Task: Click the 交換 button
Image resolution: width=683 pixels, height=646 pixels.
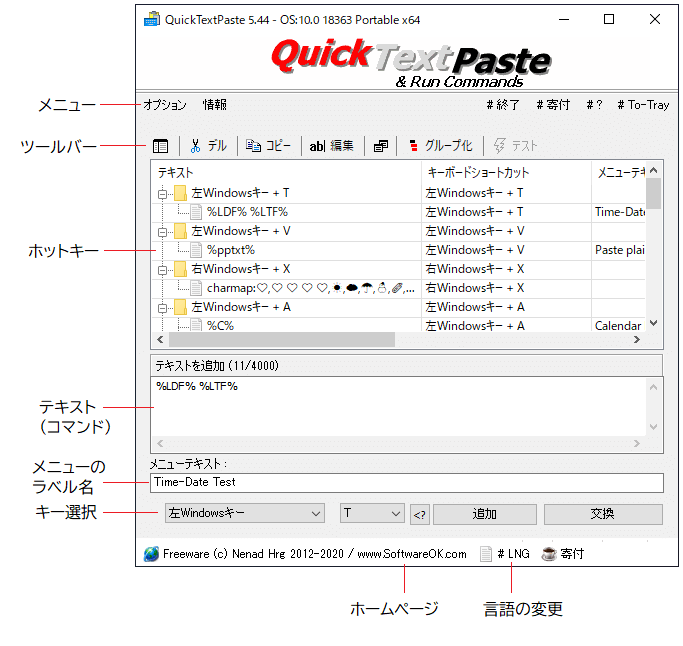Action: pyautogui.click(x=603, y=514)
